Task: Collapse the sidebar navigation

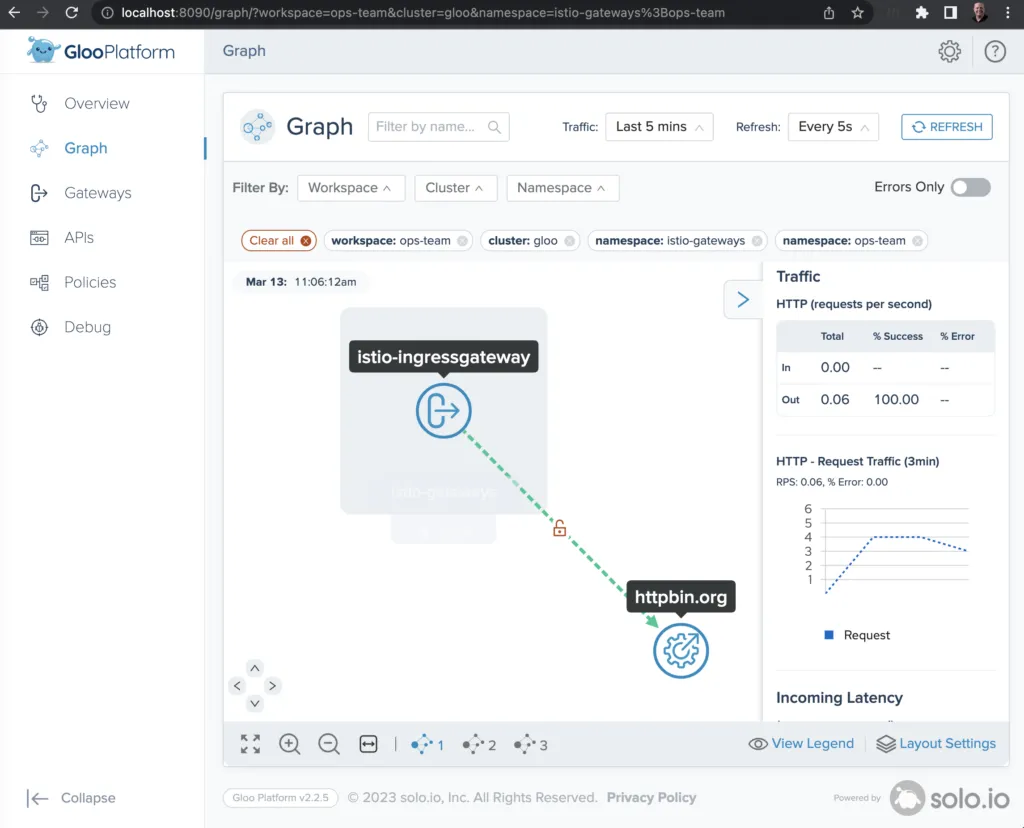Action: (71, 798)
